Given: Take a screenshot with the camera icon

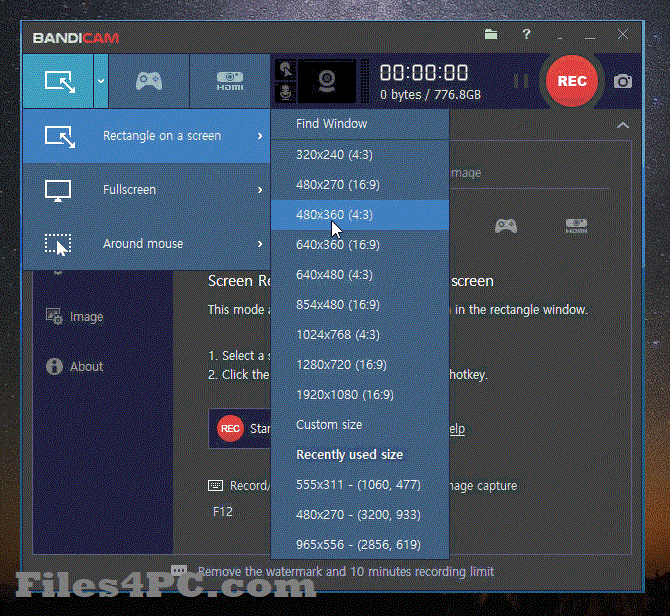Looking at the screenshot, I should coord(623,81).
